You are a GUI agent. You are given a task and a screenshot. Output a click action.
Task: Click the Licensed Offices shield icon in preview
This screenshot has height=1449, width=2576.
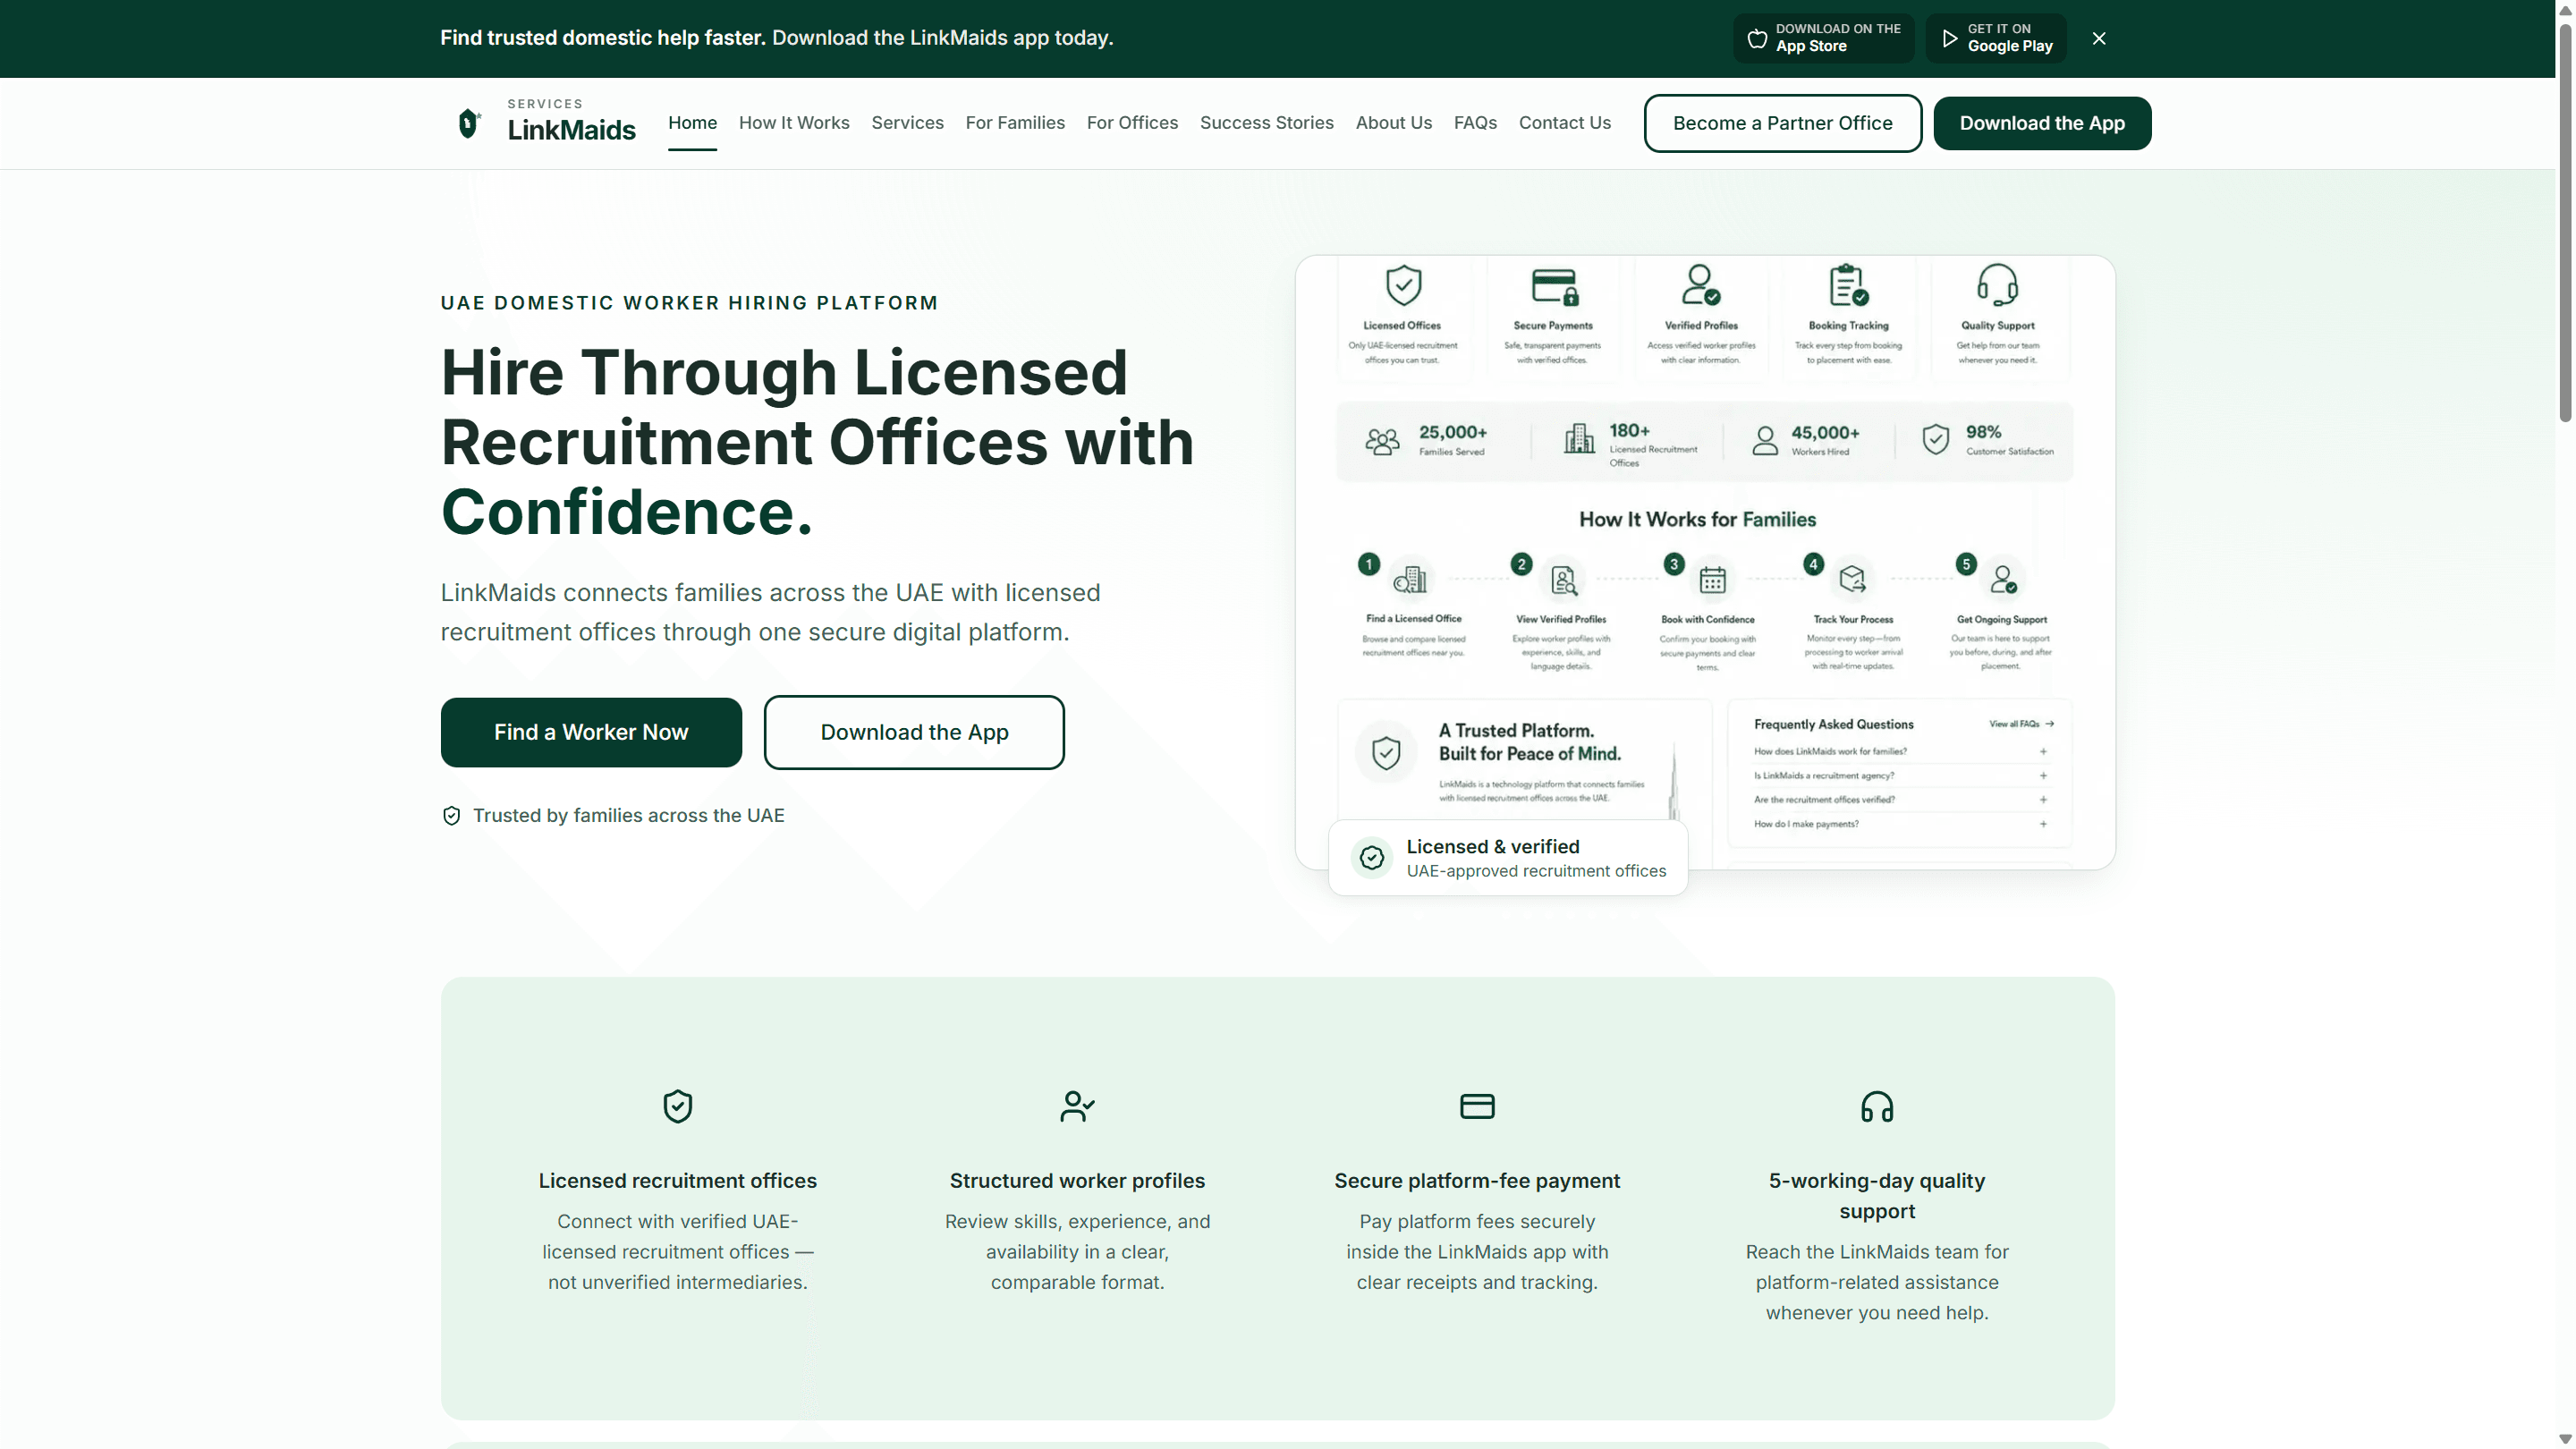point(1403,285)
